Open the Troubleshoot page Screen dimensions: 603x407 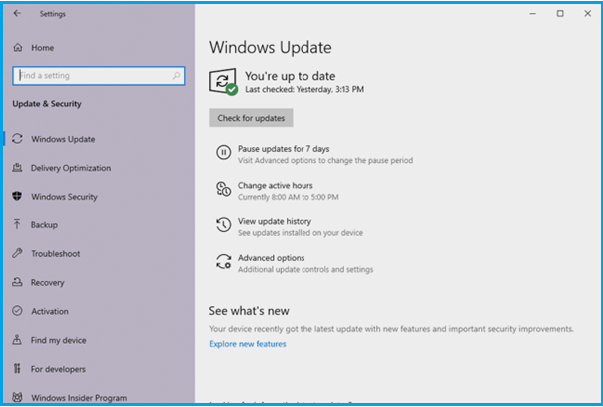coord(56,254)
